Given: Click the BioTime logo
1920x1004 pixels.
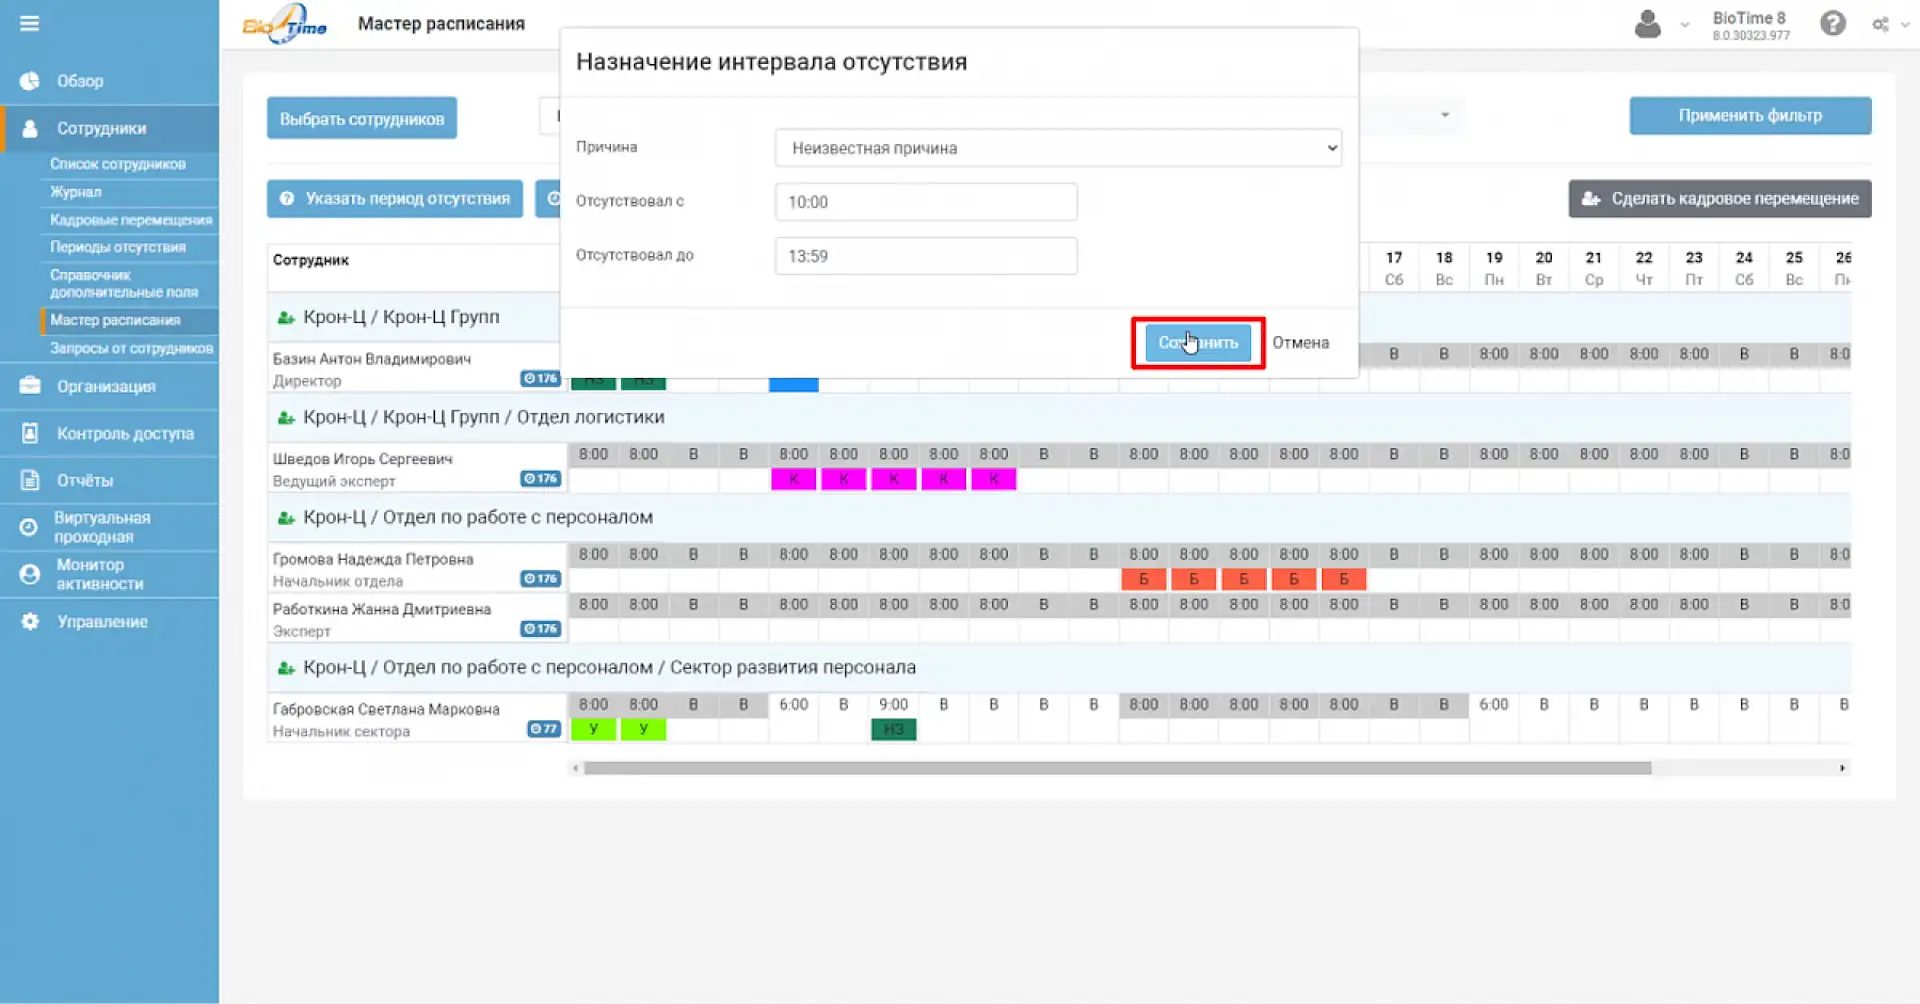Looking at the screenshot, I should coord(283,23).
